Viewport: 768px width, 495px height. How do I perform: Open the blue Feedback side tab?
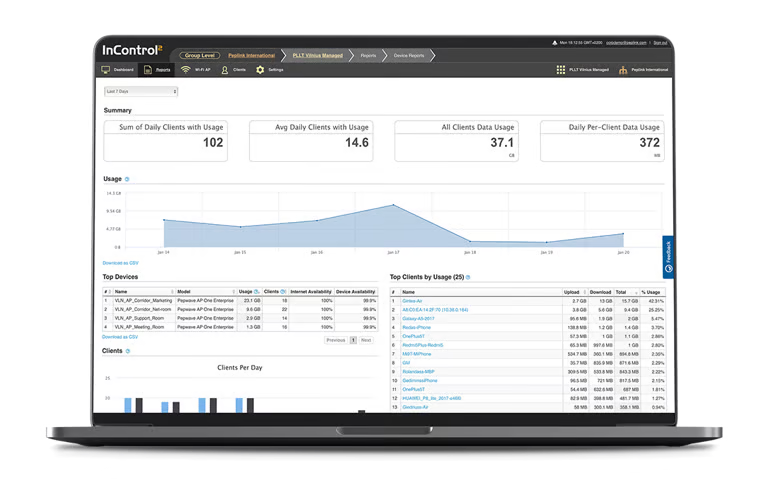point(668,257)
